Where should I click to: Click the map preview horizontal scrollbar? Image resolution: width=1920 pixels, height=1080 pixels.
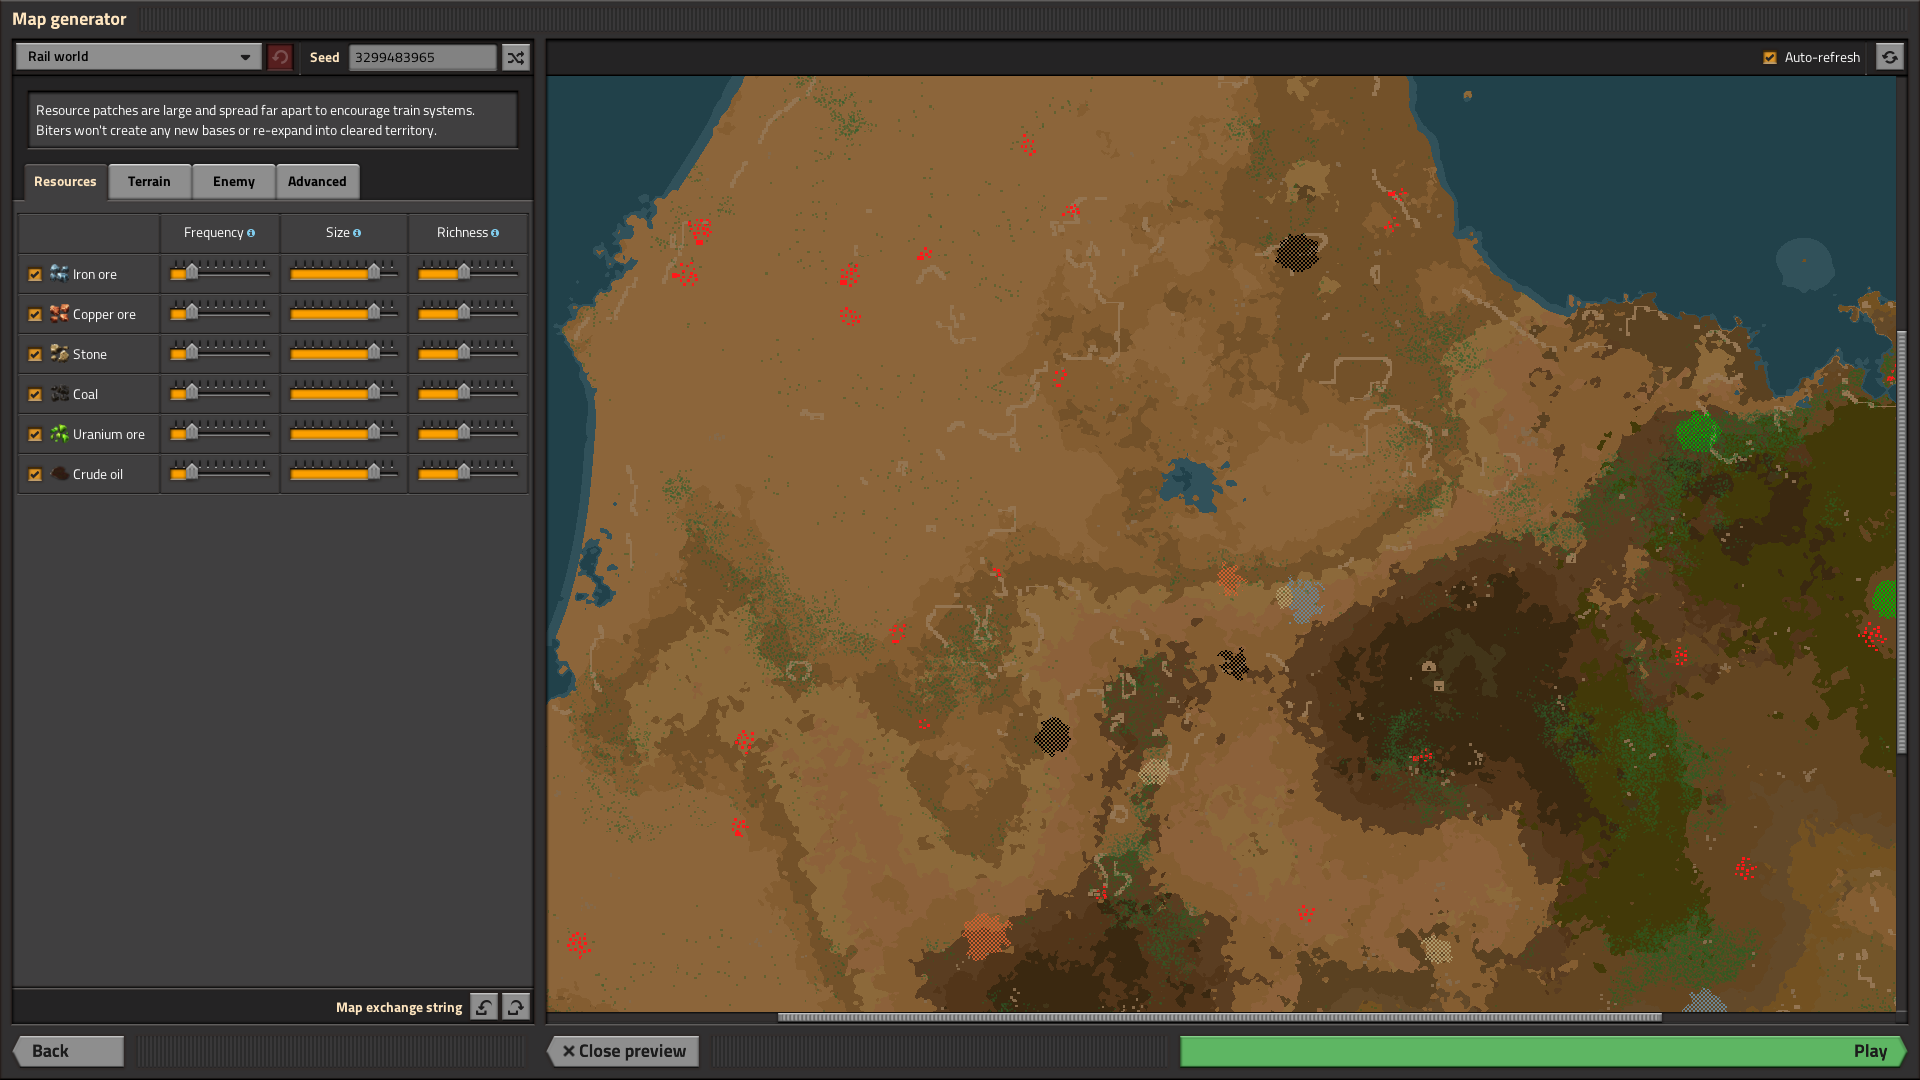click(1220, 1017)
